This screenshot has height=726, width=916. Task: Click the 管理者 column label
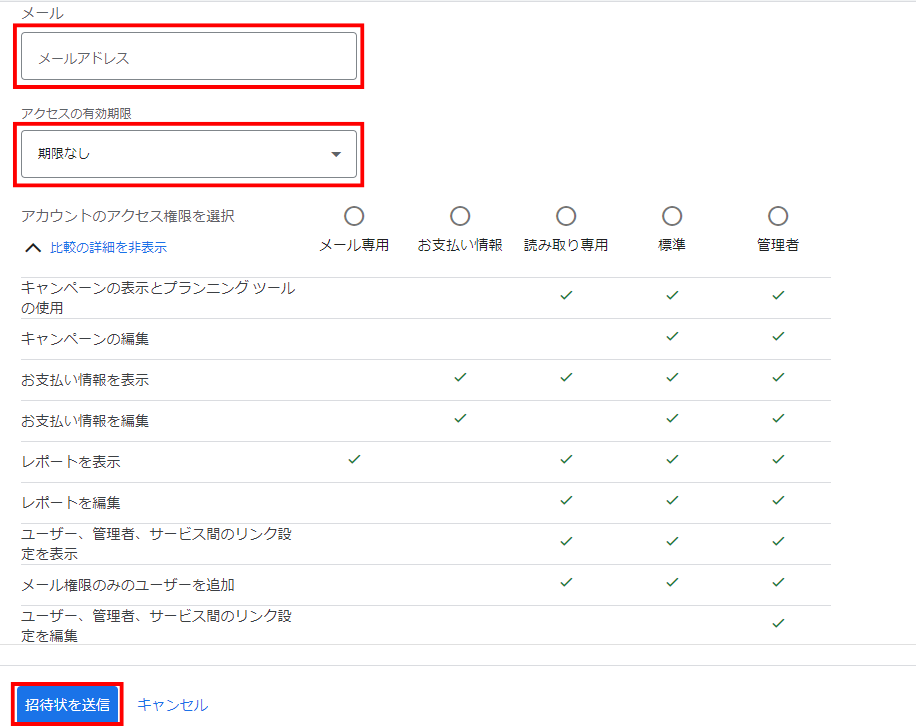pyautogui.click(x=778, y=245)
